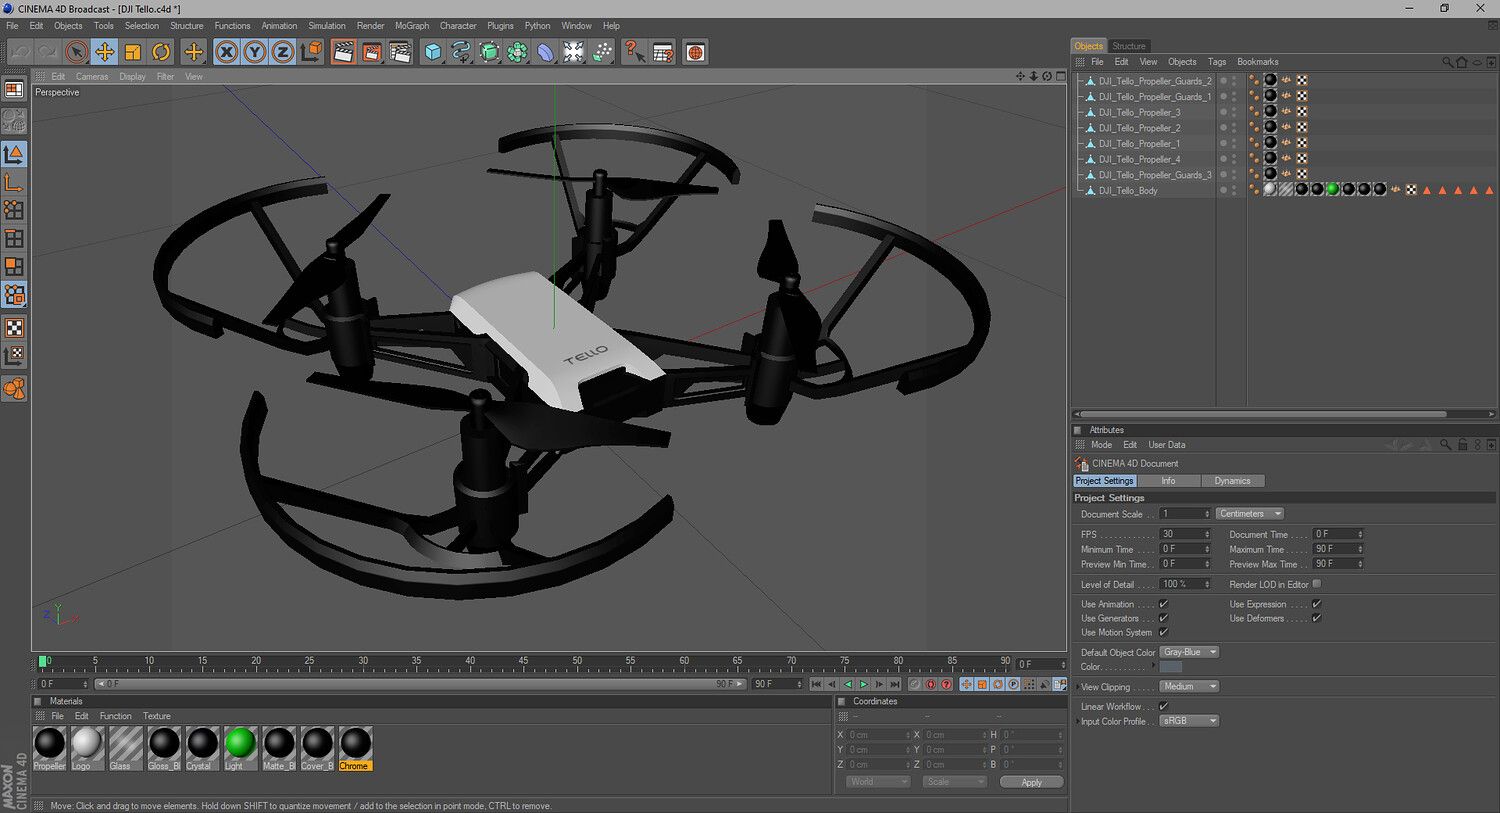Open the Objects manager search icon
Viewport: 1500px width, 813px height.
(1447, 62)
